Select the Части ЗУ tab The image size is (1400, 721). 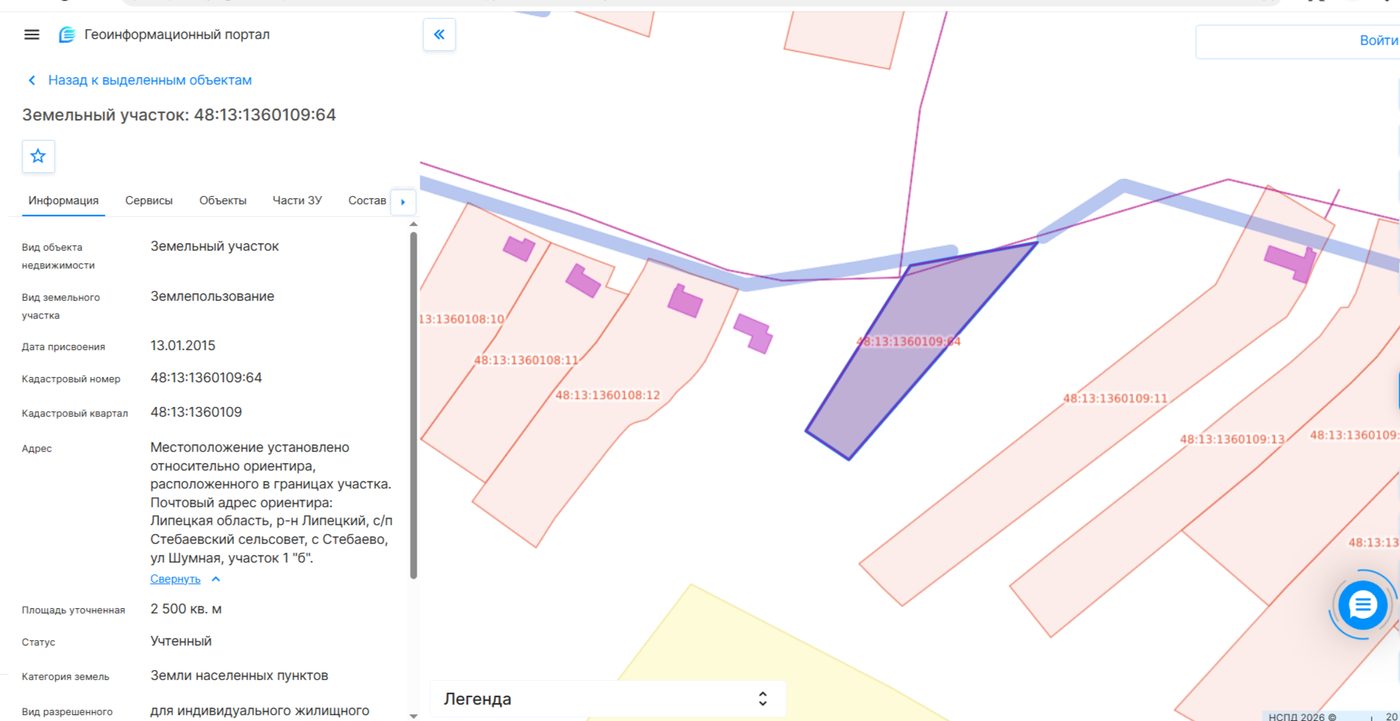pos(297,200)
